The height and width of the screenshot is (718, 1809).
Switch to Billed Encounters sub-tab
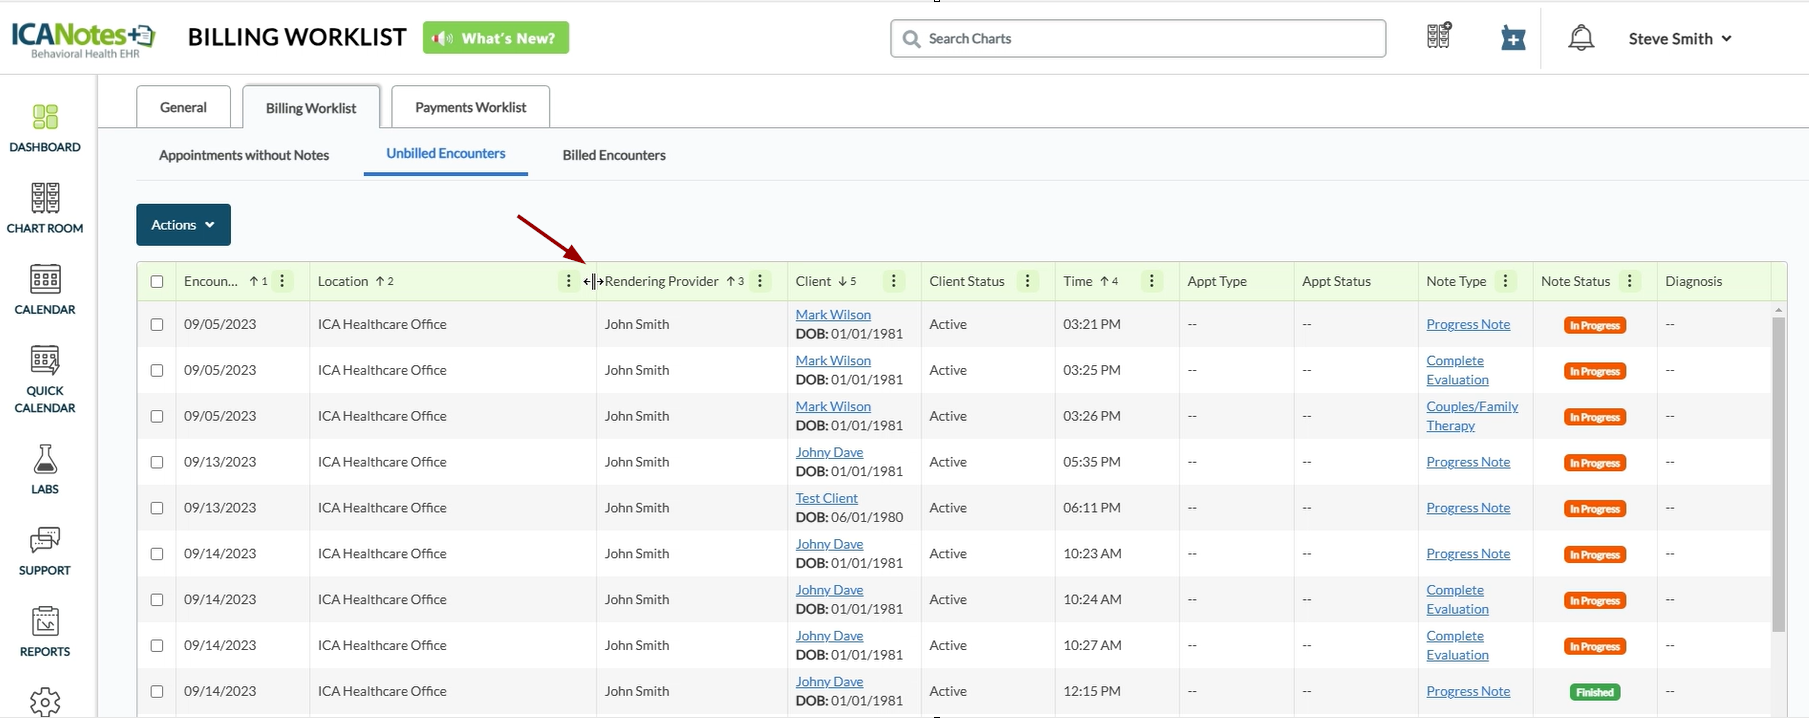(613, 155)
